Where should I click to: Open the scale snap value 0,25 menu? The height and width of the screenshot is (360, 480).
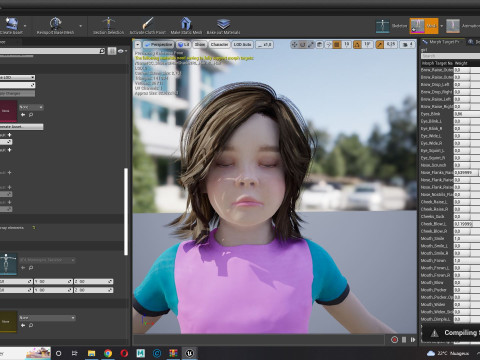(391, 44)
